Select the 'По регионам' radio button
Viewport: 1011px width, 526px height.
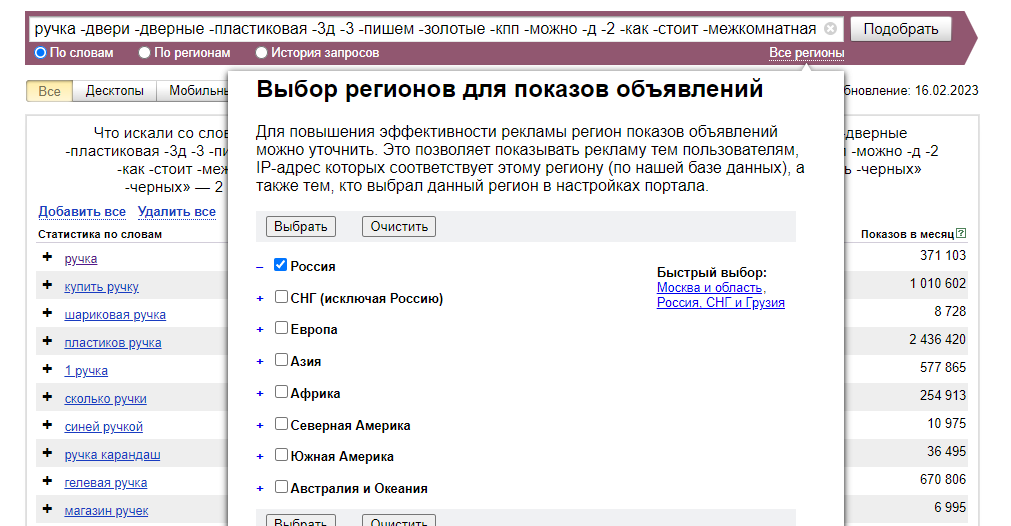coord(144,53)
